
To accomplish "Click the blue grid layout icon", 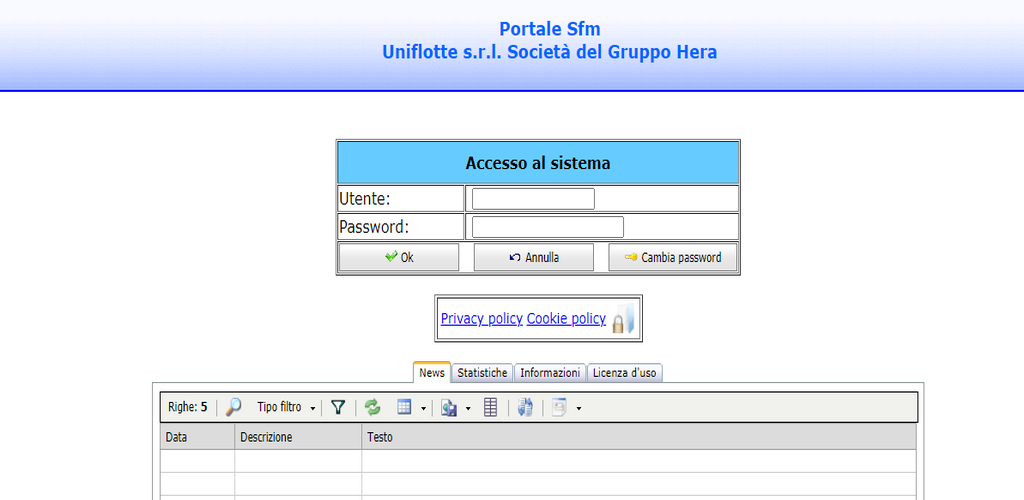I will 404,407.
